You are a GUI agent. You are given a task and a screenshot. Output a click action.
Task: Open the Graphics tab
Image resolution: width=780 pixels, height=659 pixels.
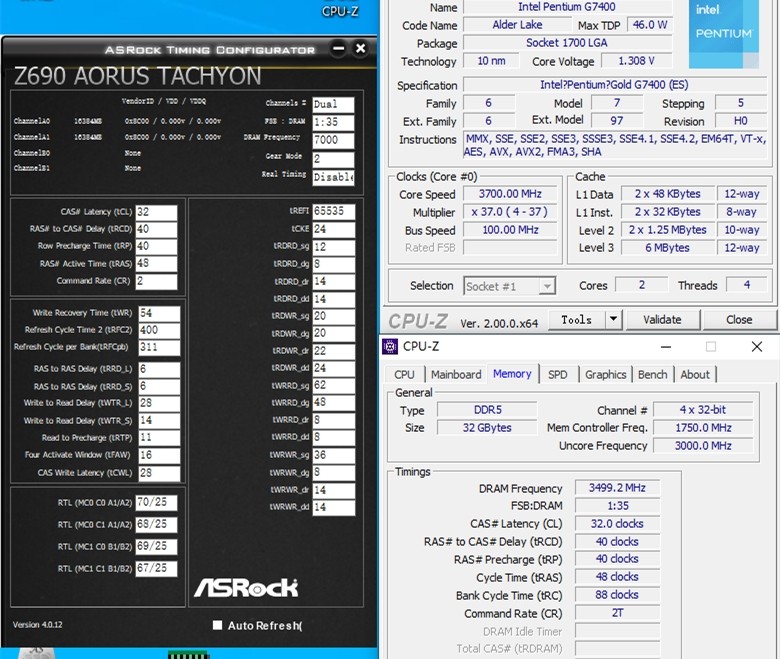coord(605,374)
